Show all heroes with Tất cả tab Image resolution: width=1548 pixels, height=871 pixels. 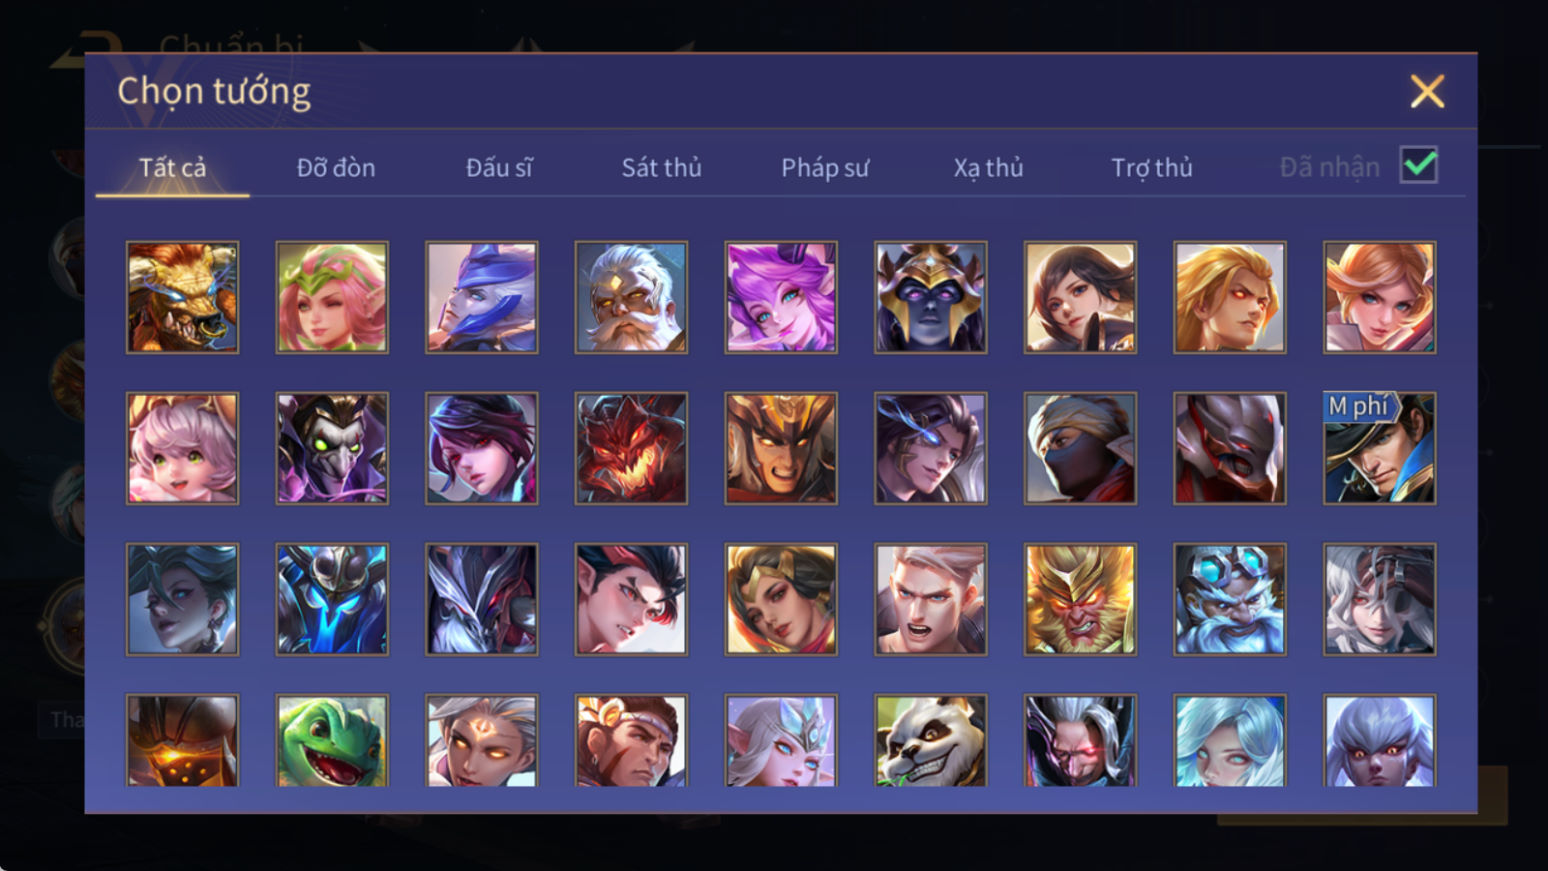pyautogui.click(x=172, y=167)
